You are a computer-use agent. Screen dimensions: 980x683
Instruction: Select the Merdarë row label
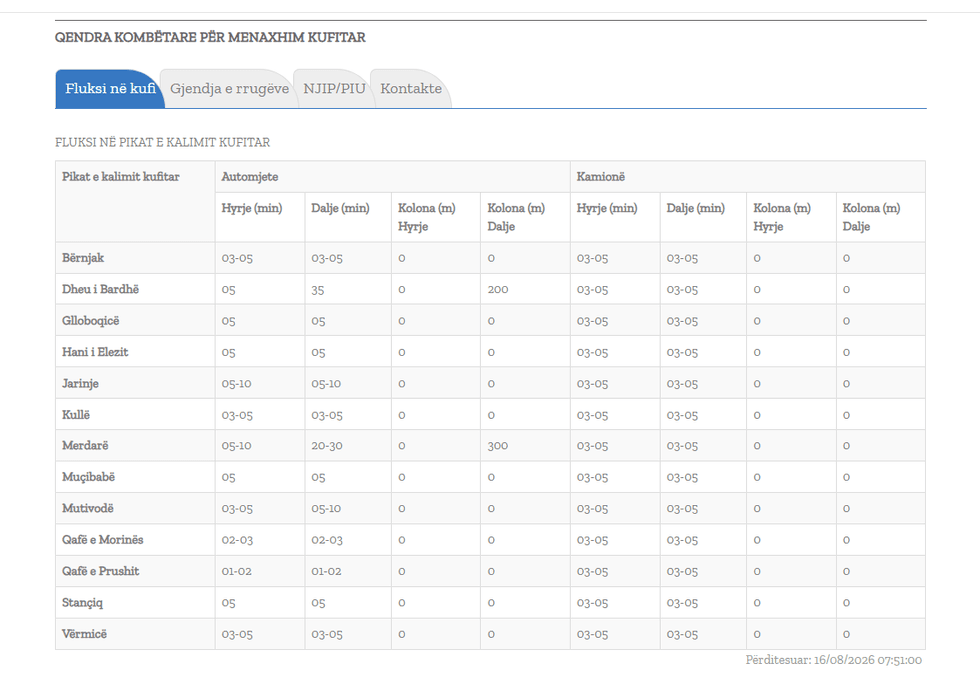tap(85, 446)
